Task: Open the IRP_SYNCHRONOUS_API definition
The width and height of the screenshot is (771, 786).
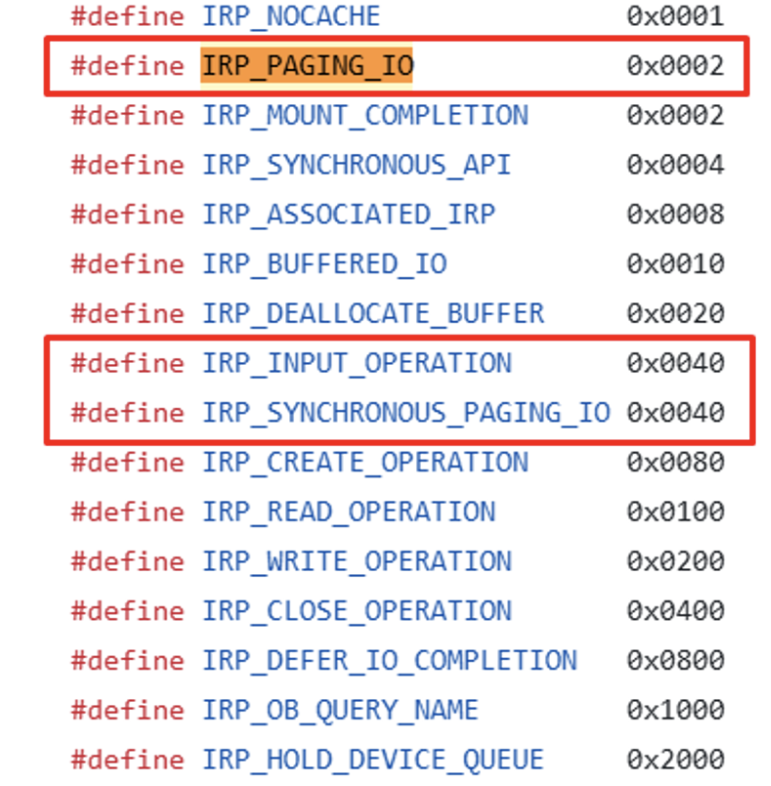Action: tap(356, 165)
